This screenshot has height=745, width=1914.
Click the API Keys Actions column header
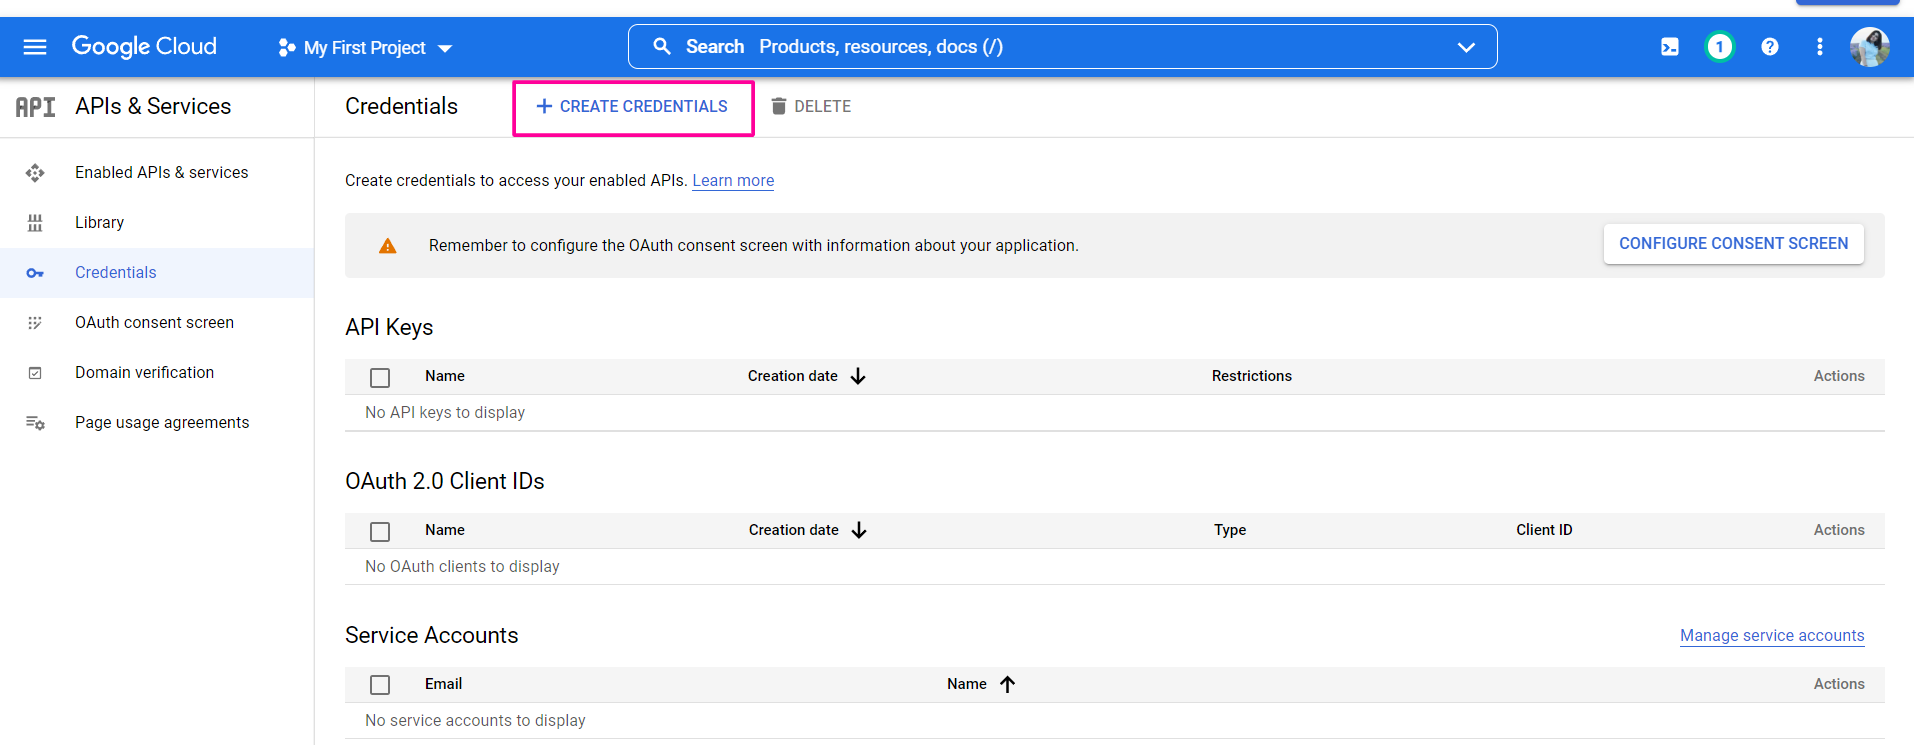1839,376
